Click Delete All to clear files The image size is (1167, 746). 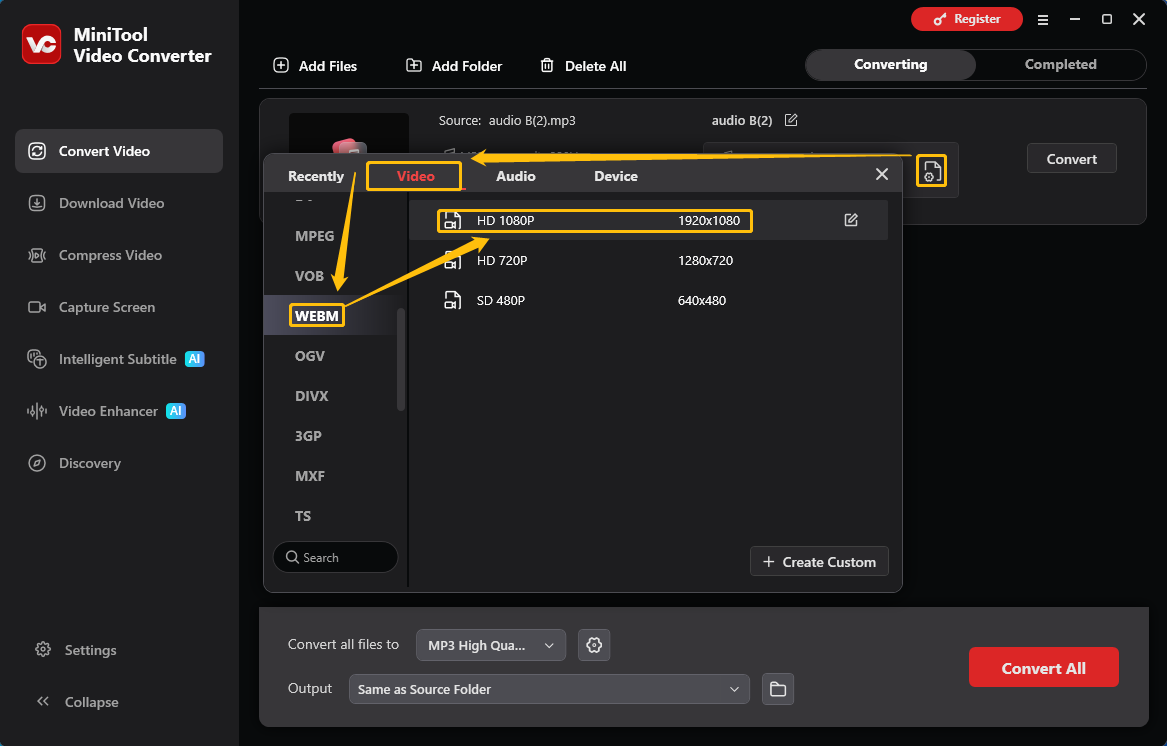click(583, 66)
